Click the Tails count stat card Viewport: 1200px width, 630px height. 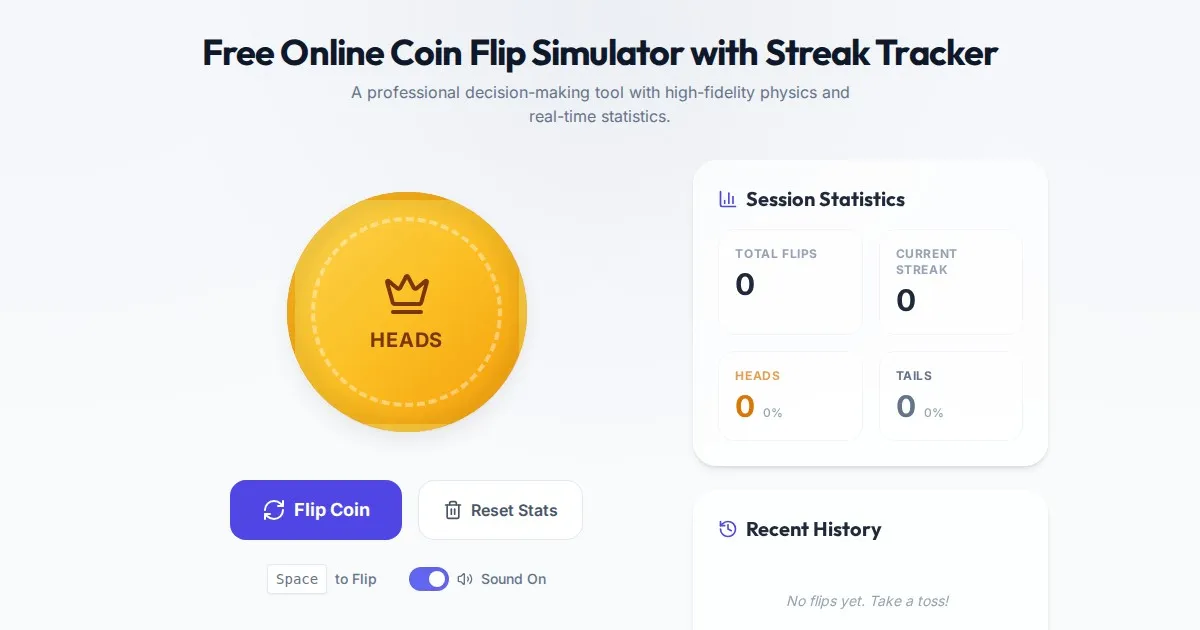pos(950,396)
